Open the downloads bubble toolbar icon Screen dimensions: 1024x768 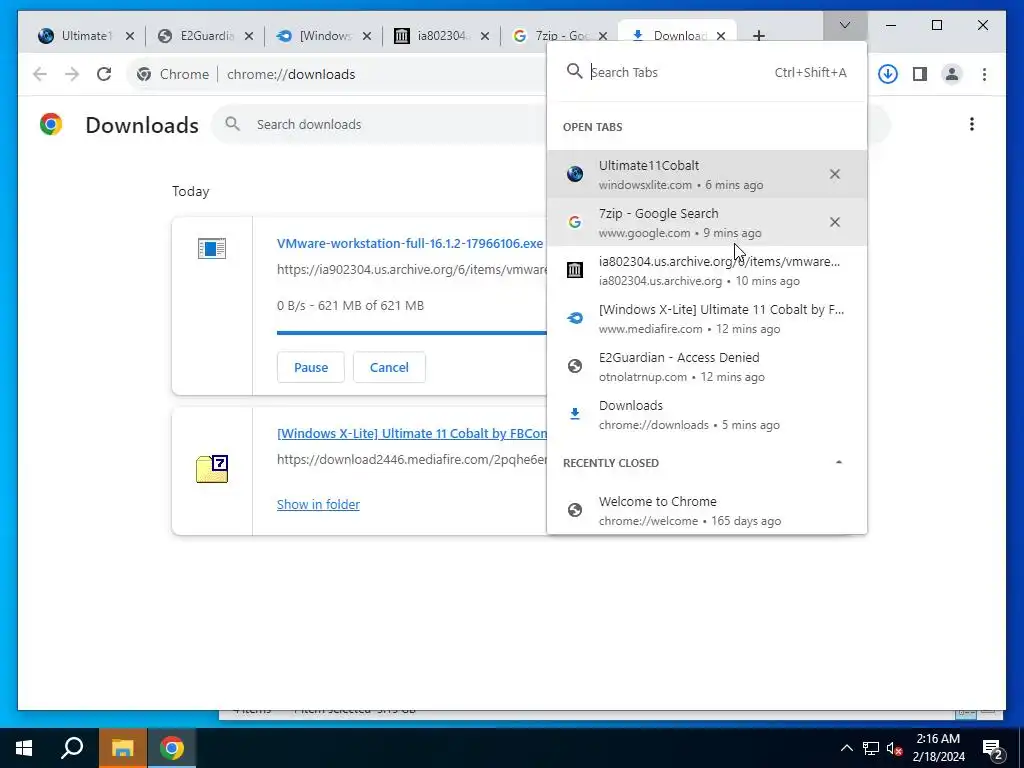888,74
